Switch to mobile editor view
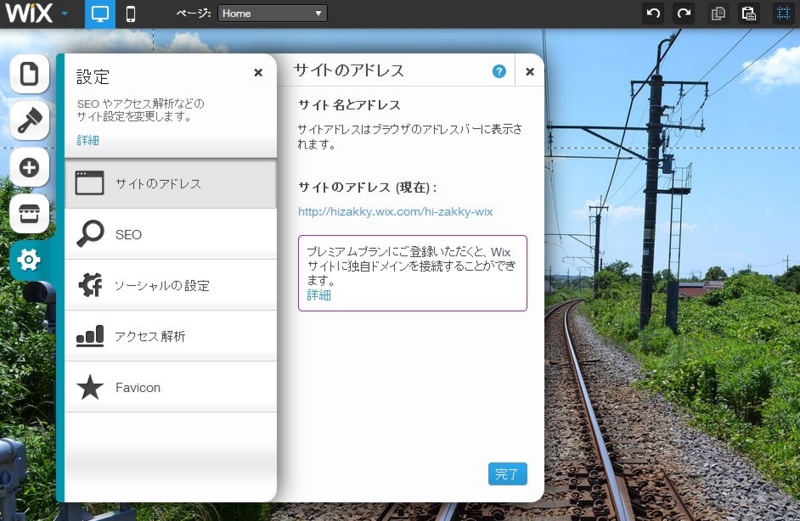This screenshot has width=800, height=521. 131,14
